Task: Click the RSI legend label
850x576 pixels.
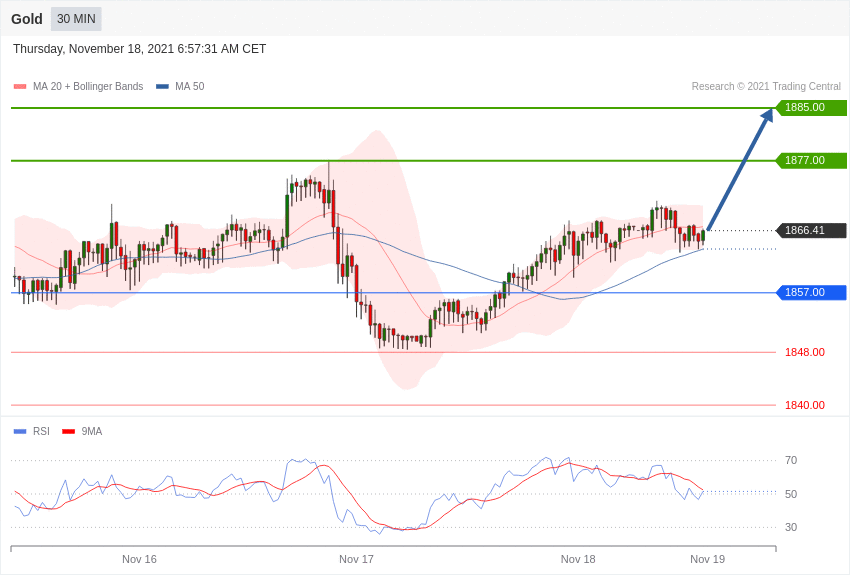Action: point(41,431)
